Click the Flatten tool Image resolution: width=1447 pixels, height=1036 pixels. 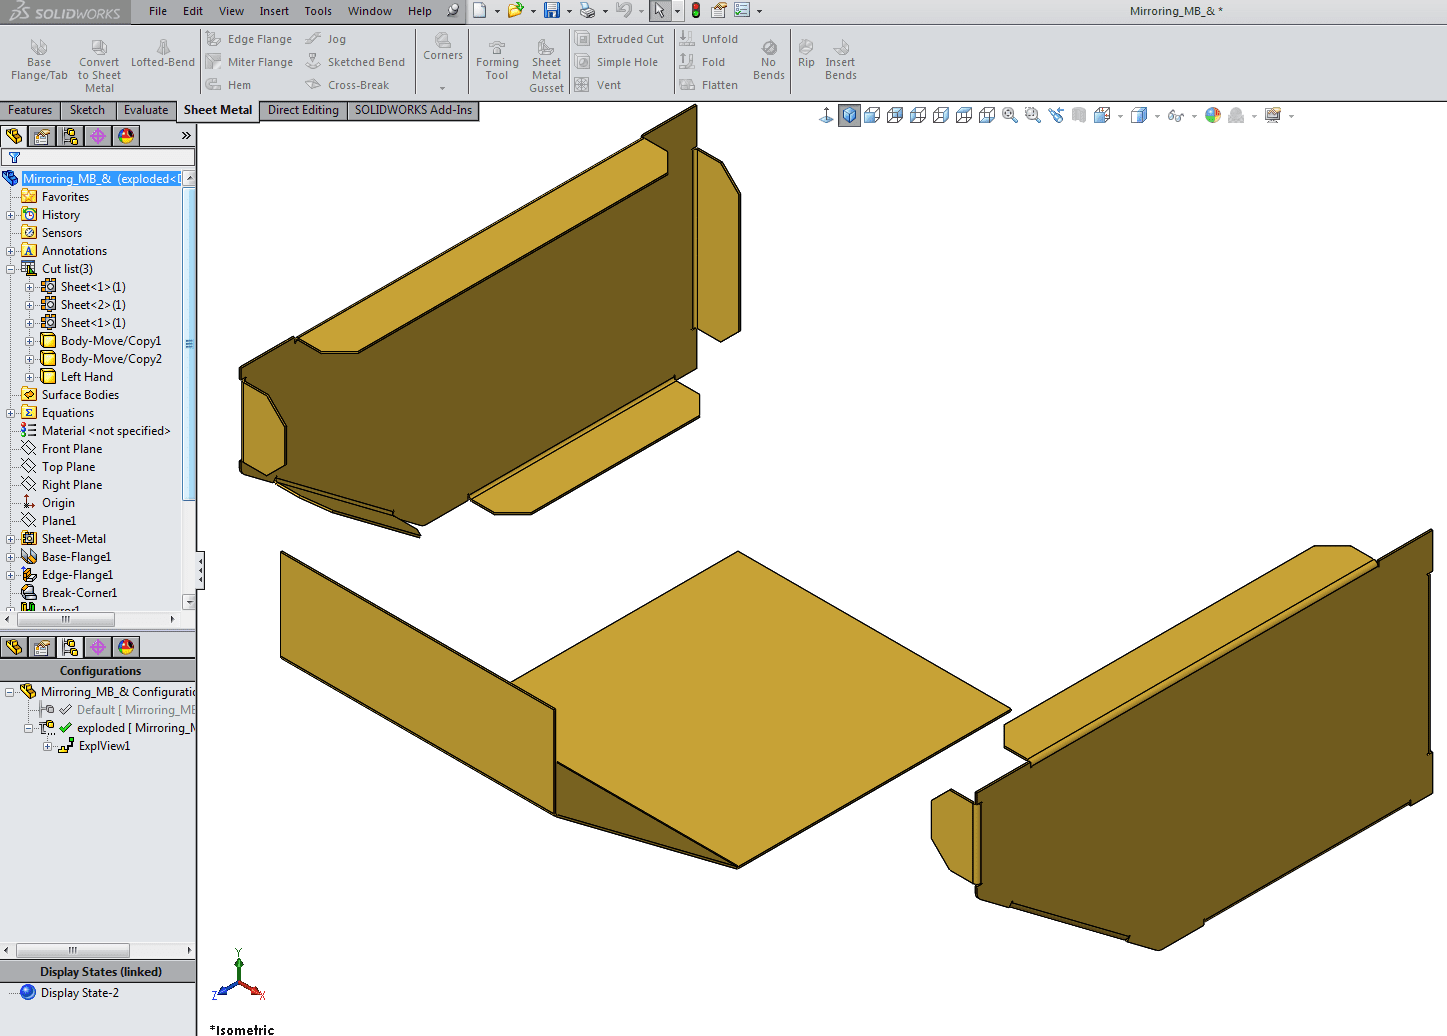709,85
